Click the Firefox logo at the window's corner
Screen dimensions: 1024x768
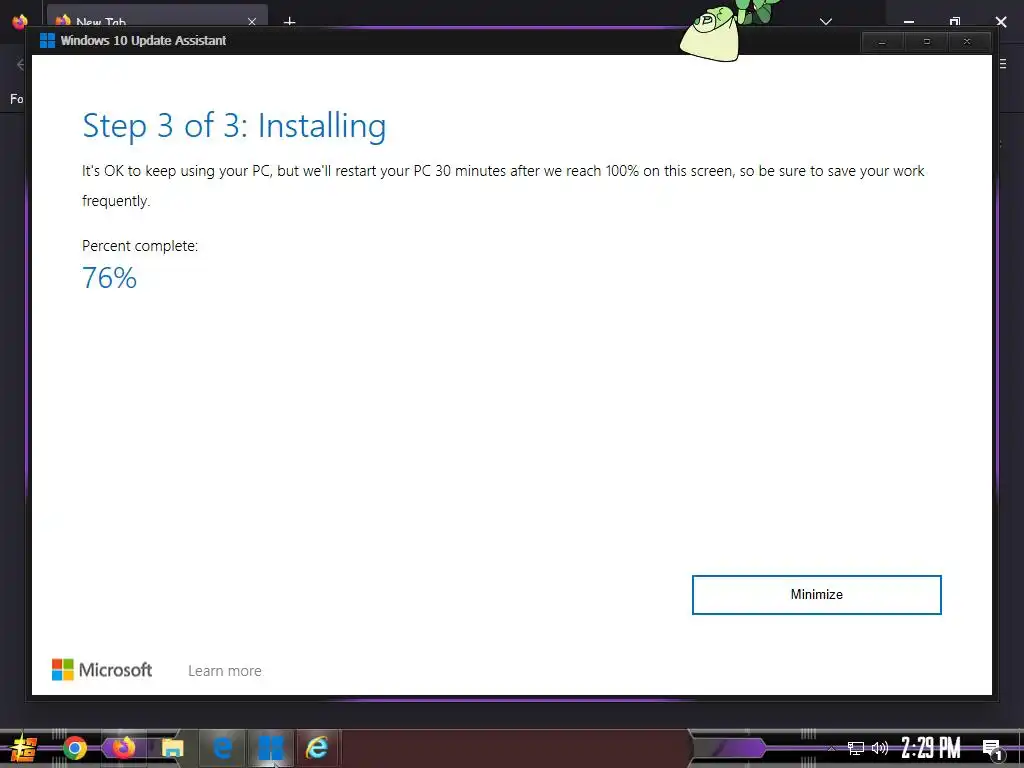[20, 22]
